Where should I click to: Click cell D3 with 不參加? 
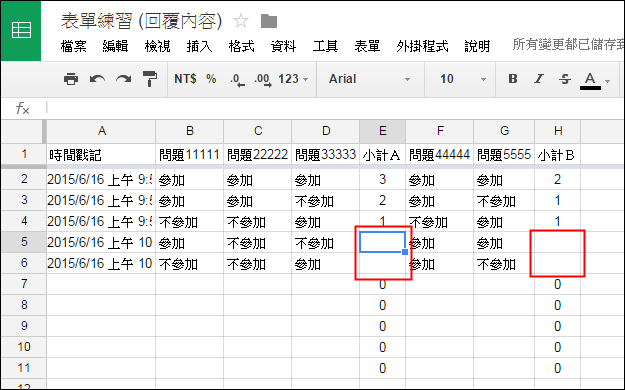coord(326,201)
